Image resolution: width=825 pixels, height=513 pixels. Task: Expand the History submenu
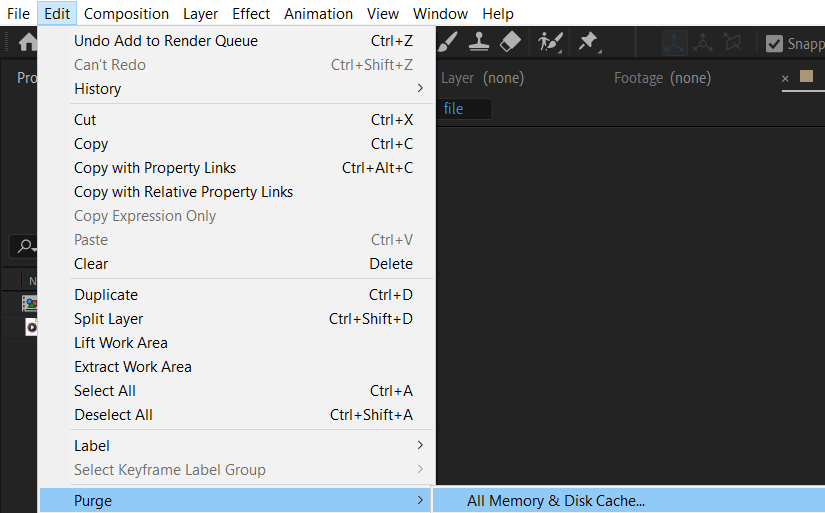(x=248, y=88)
